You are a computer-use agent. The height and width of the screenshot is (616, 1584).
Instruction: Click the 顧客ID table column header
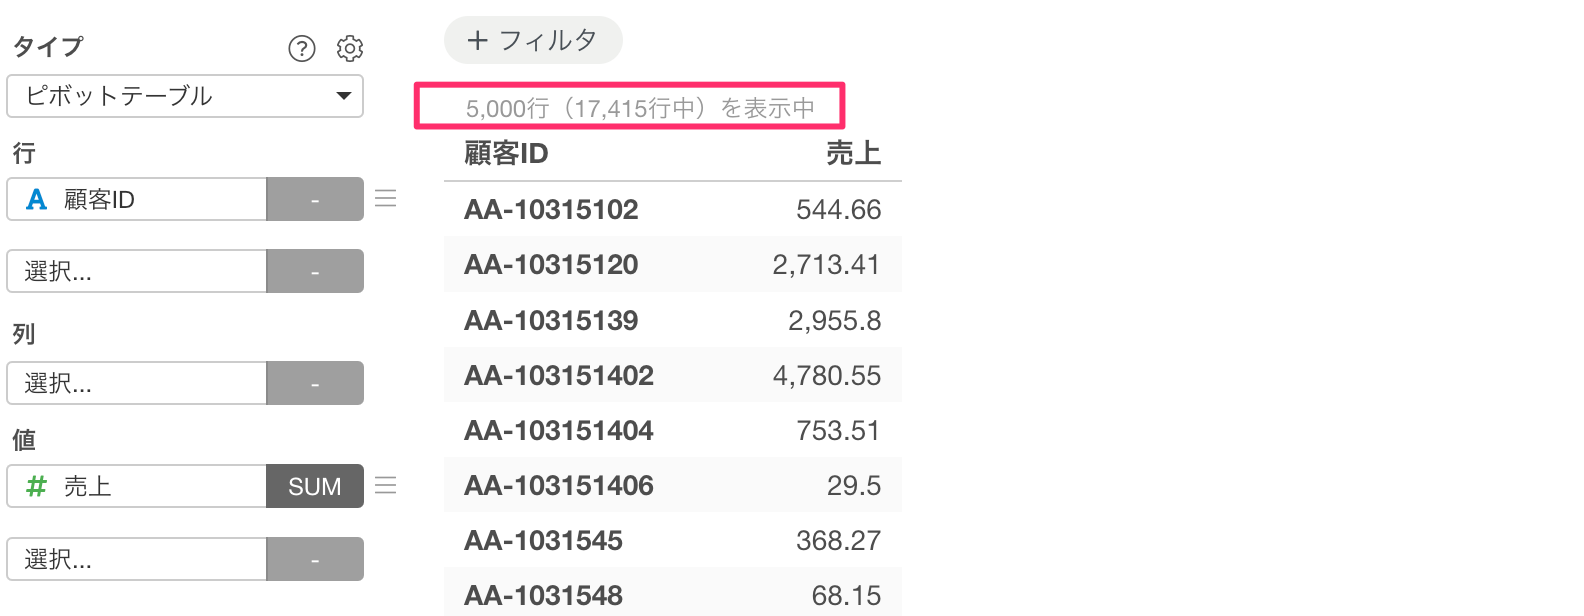pos(507,154)
